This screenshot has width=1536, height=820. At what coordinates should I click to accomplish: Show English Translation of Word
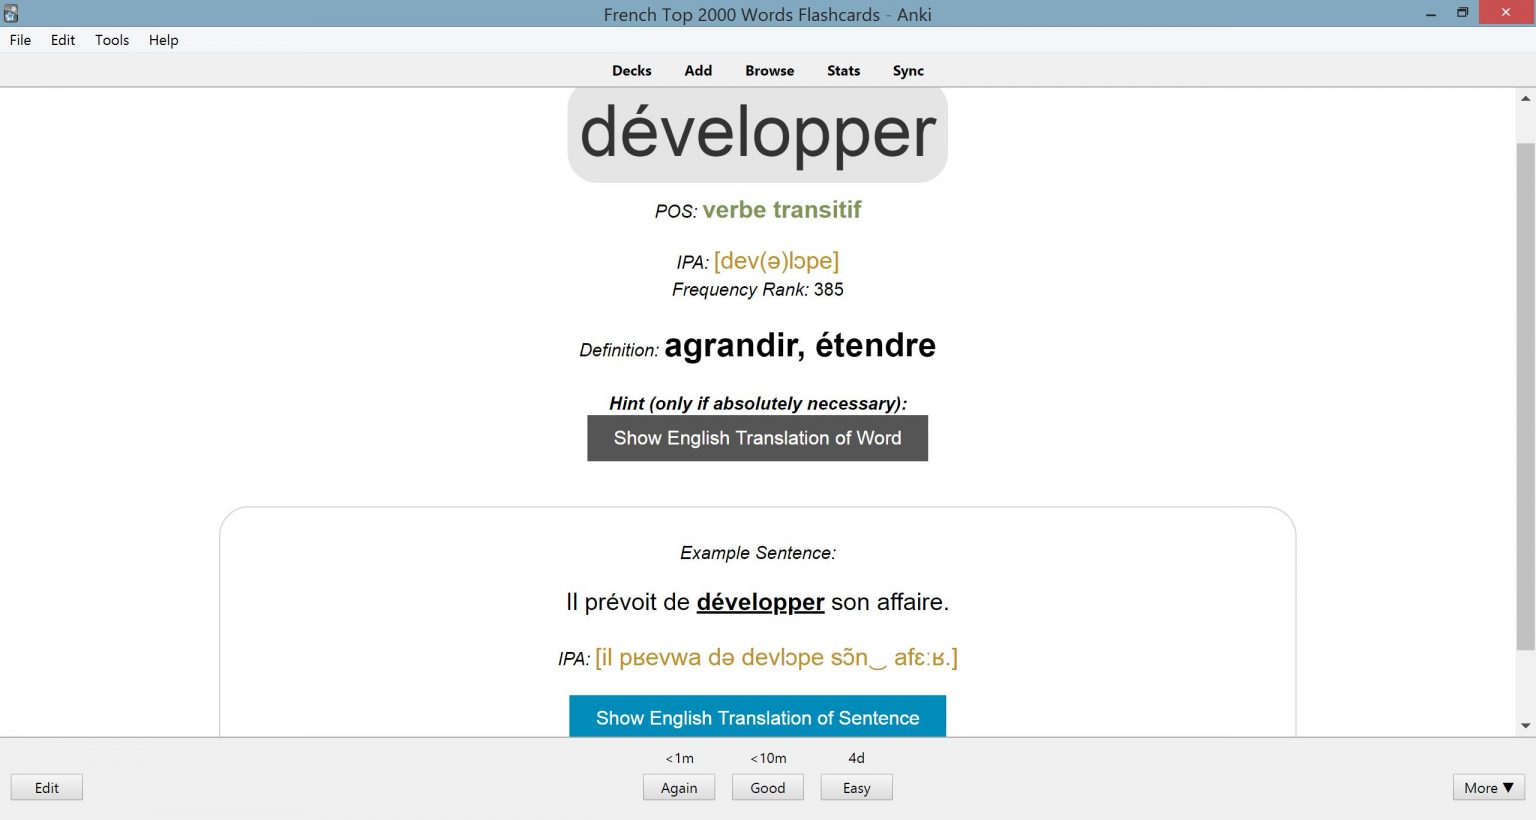pyautogui.click(x=757, y=438)
